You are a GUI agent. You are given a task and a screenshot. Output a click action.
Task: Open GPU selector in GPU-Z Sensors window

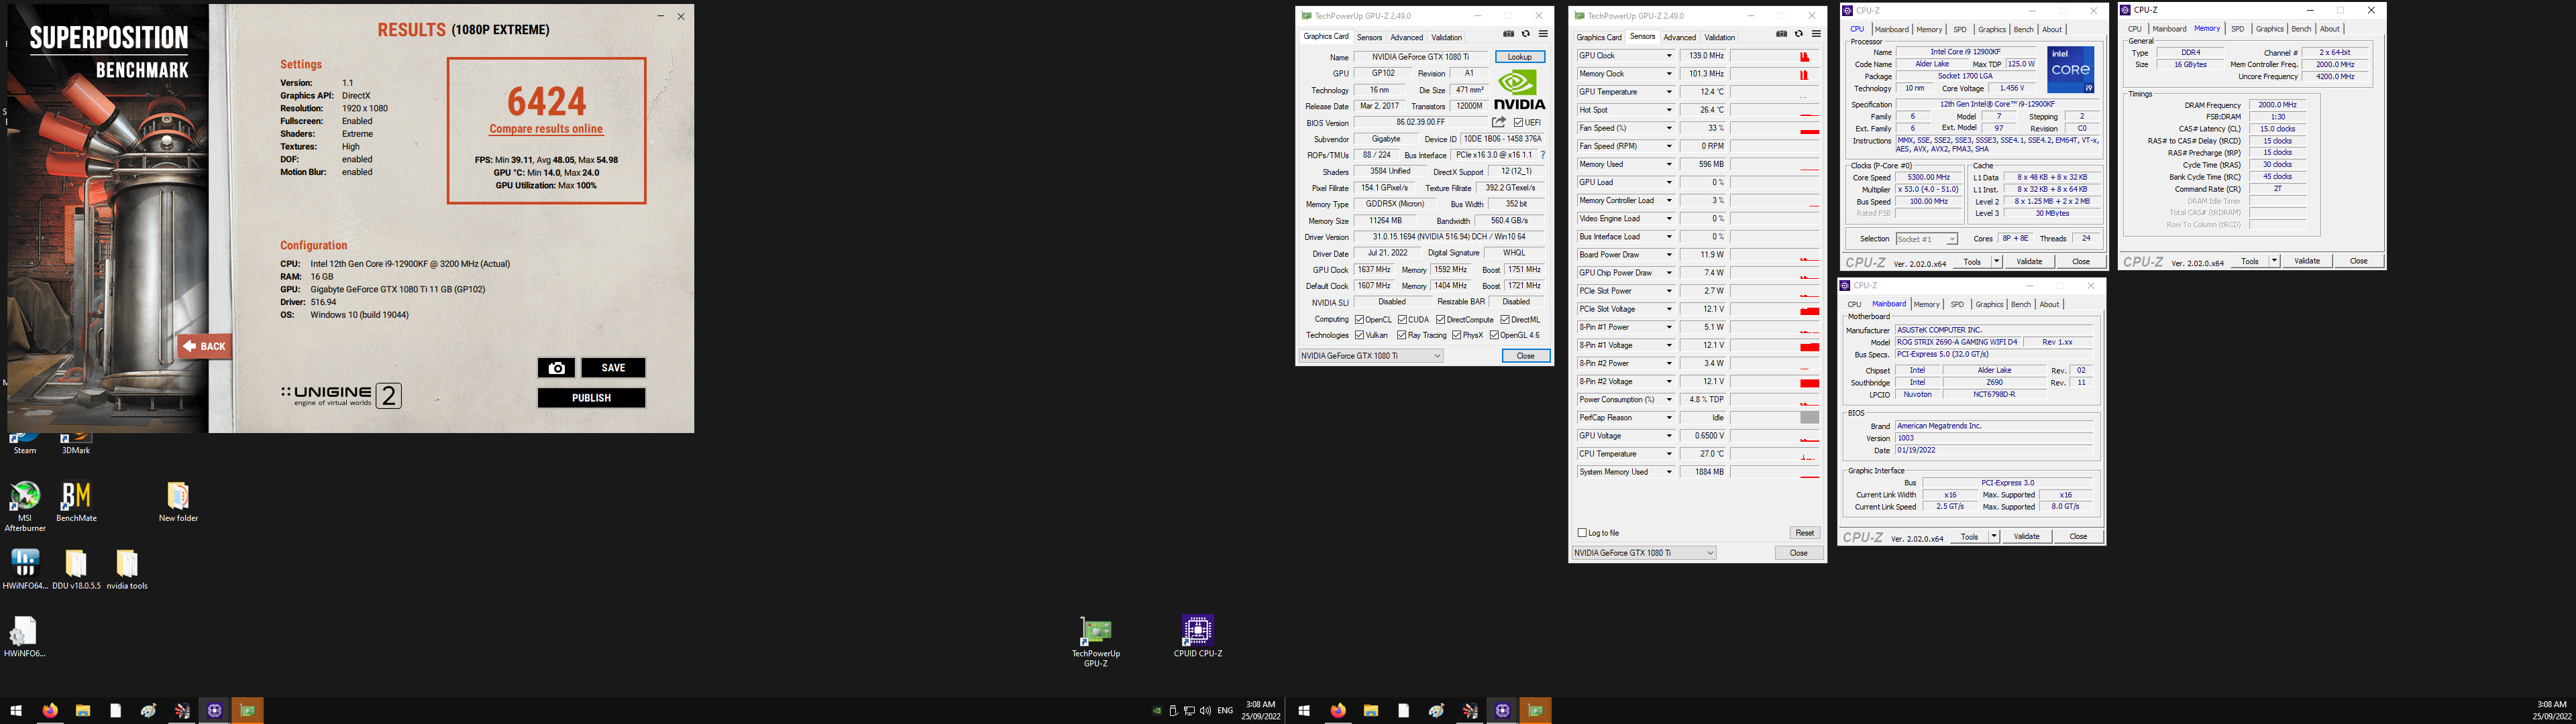[1644, 553]
